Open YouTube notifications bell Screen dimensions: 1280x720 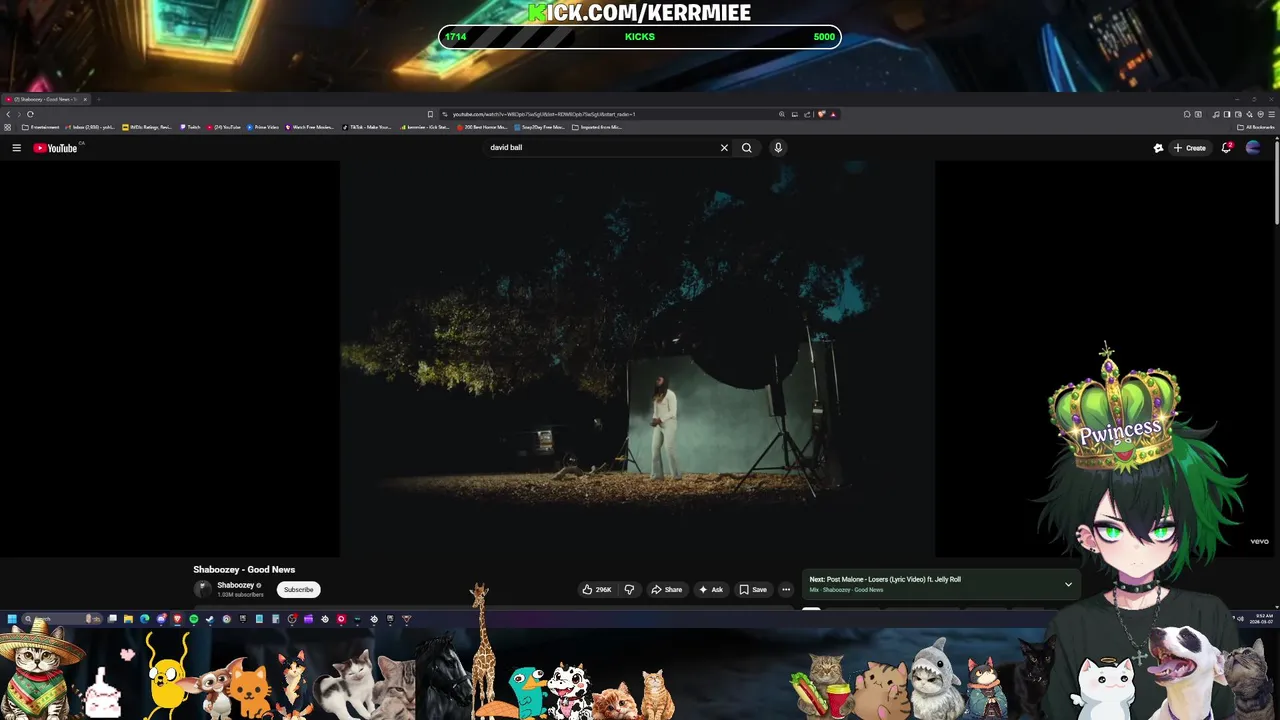[x=1226, y=148]
